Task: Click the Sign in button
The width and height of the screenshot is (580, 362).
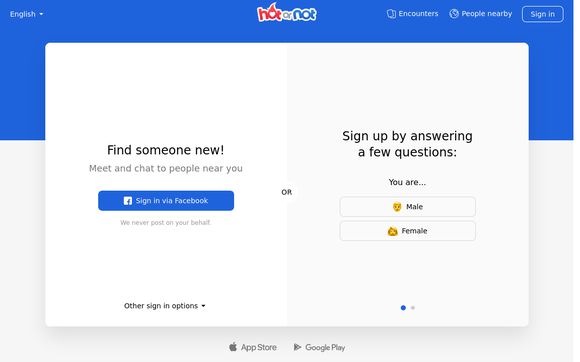Action: [x=543, y=14]
